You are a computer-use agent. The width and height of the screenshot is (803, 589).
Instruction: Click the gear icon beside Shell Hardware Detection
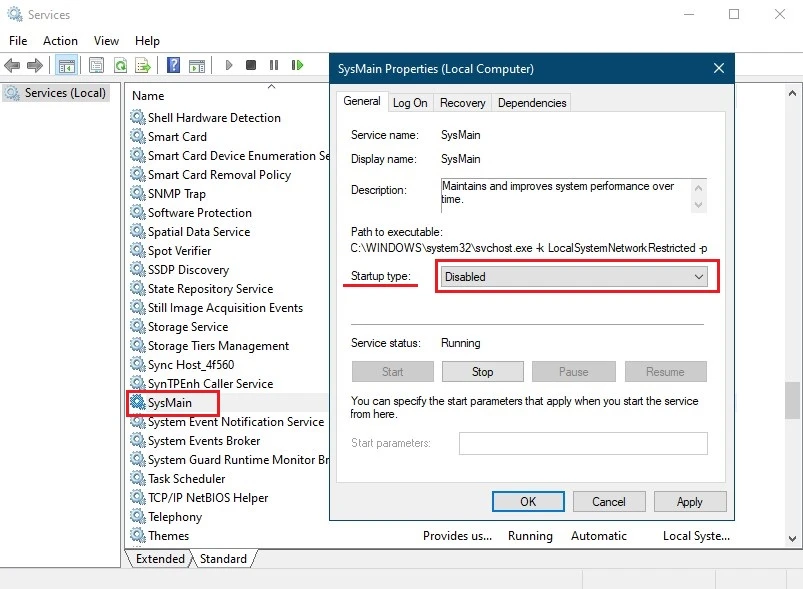[x=137, y=117]
